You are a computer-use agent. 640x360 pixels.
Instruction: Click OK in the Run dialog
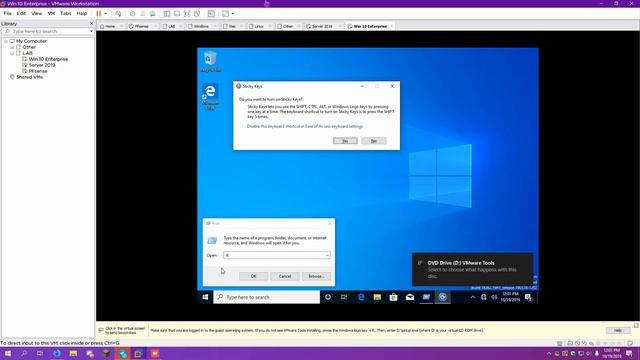coord(253,276)
